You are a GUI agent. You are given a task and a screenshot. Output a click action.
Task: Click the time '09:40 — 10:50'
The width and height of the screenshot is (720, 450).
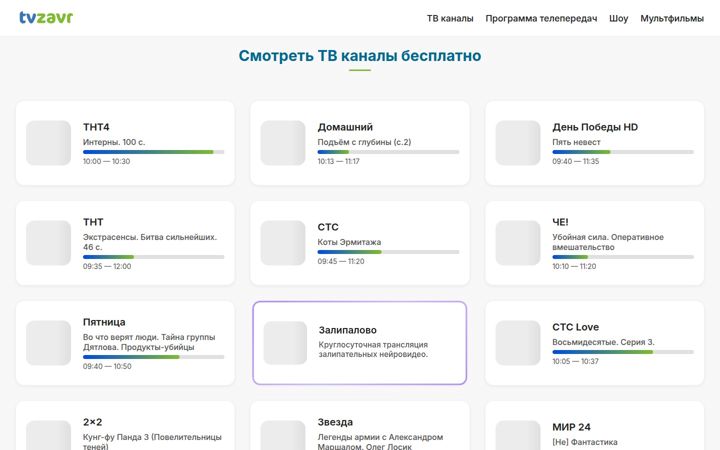(107, 366)
